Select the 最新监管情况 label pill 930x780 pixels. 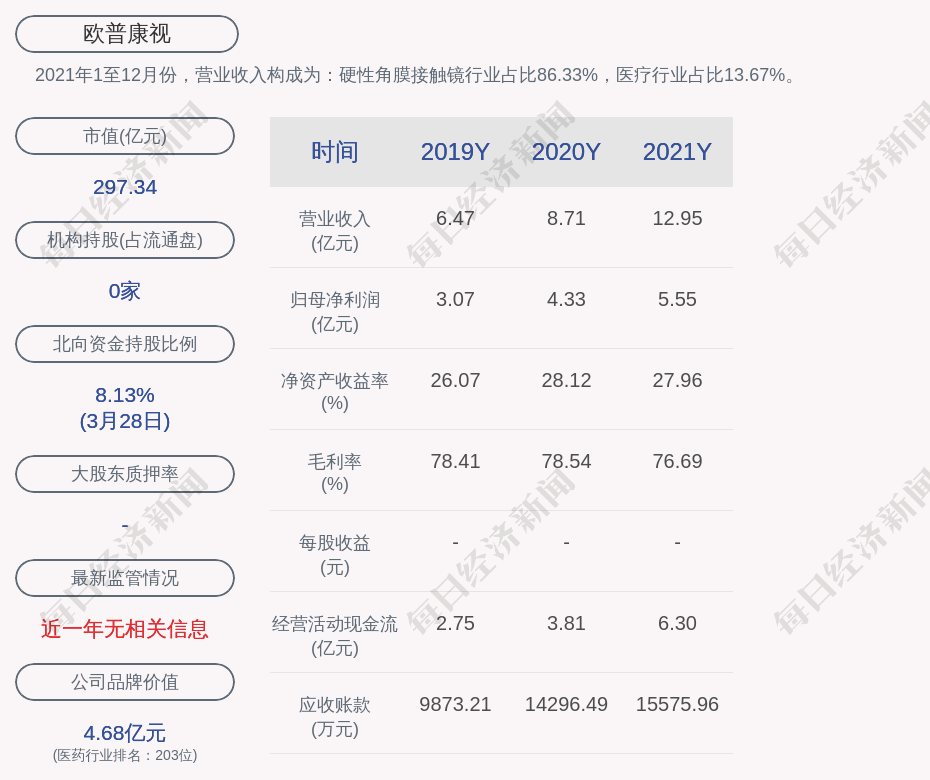coord(125,578)
